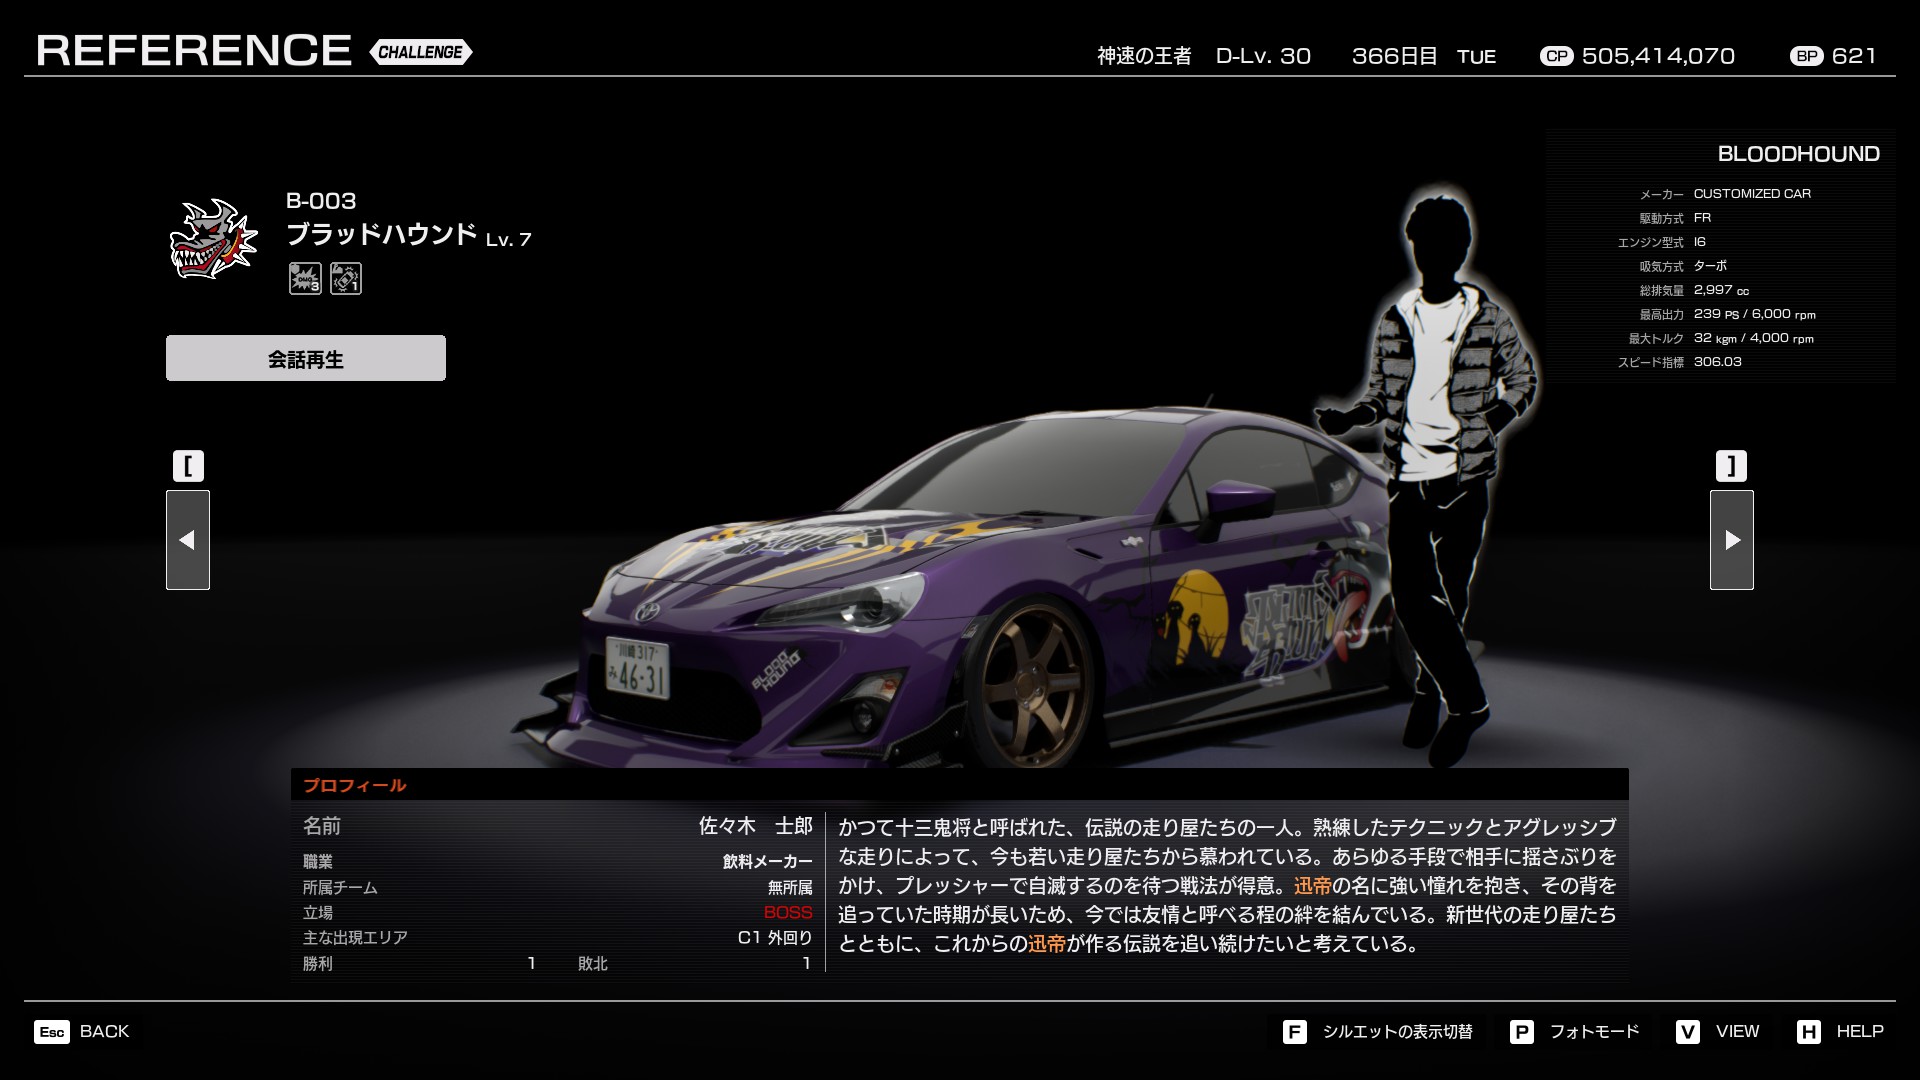1920x1080 pixels.
Task: Click the BP points badge
Action: tap(1806, 56)
